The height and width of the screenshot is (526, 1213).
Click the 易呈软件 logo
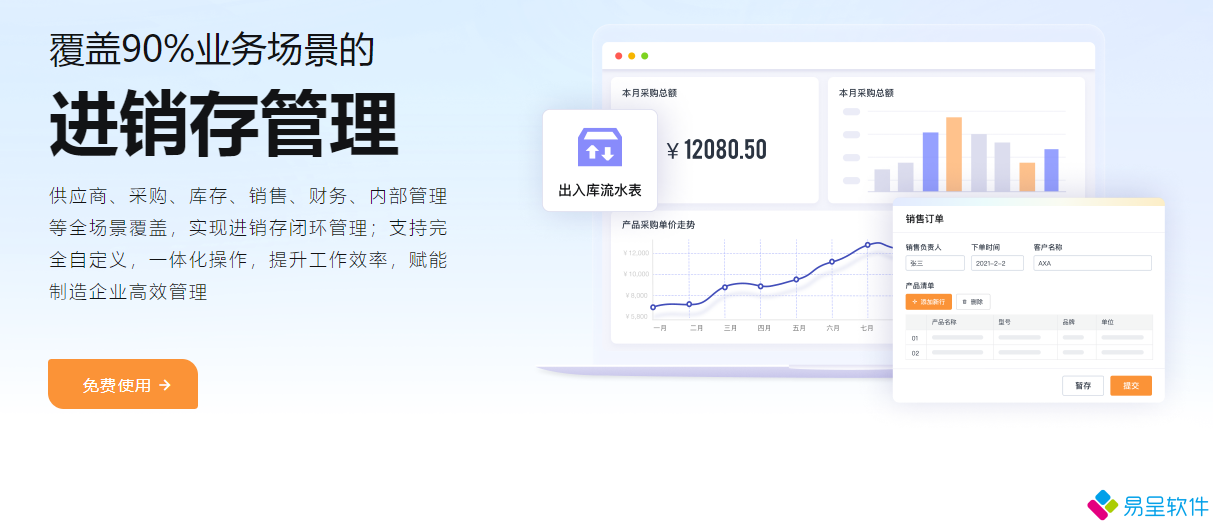1149,505
